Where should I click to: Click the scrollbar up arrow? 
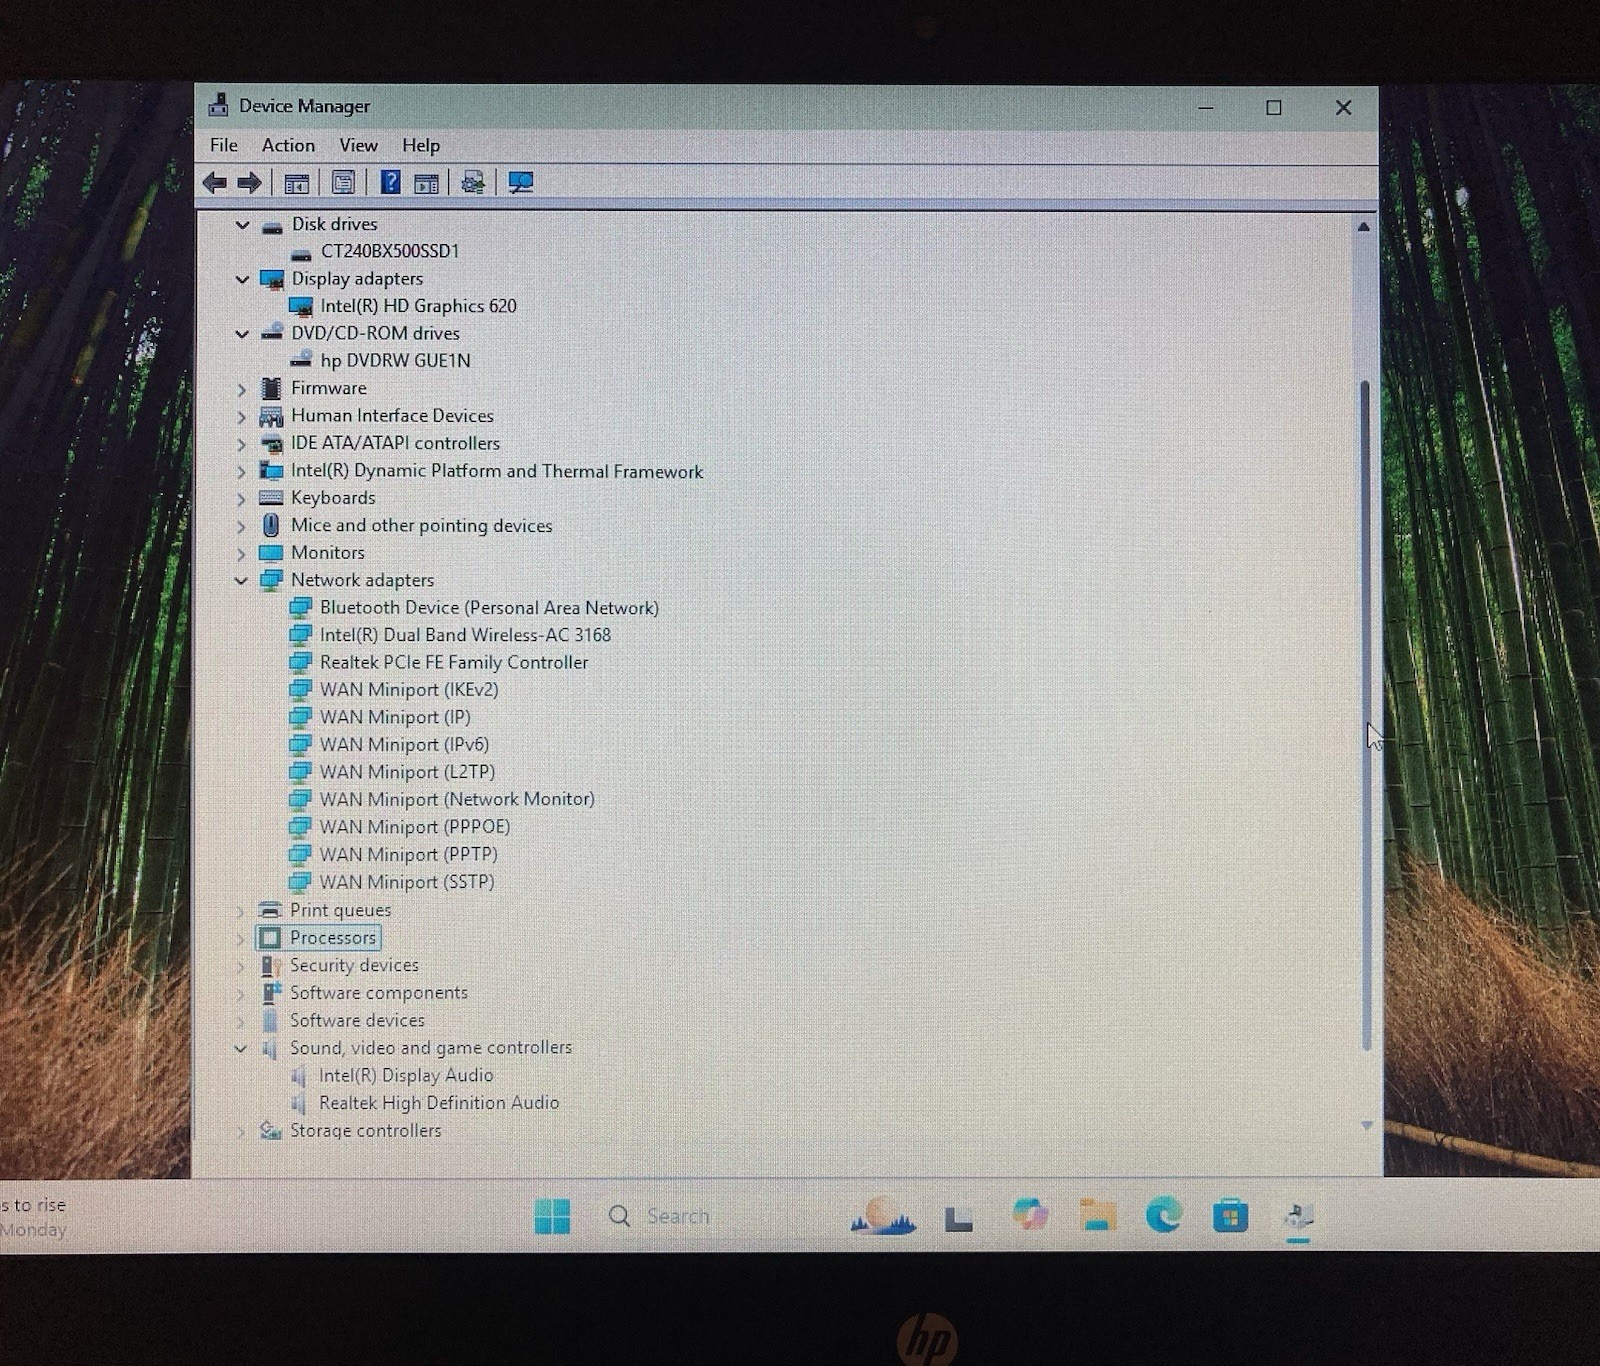[x=1363, y=227]
